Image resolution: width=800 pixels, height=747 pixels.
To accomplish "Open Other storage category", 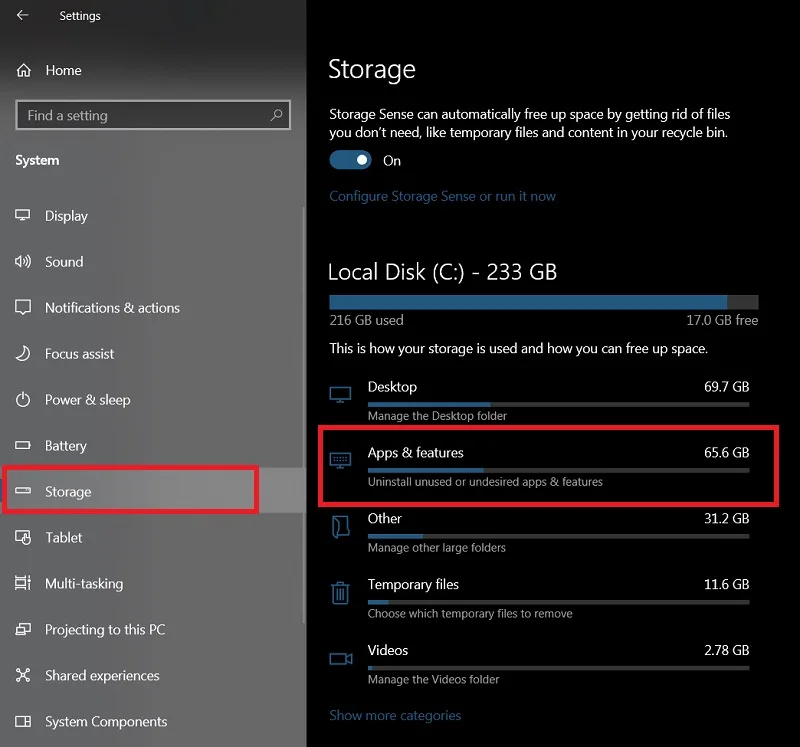I will [539, 532].
